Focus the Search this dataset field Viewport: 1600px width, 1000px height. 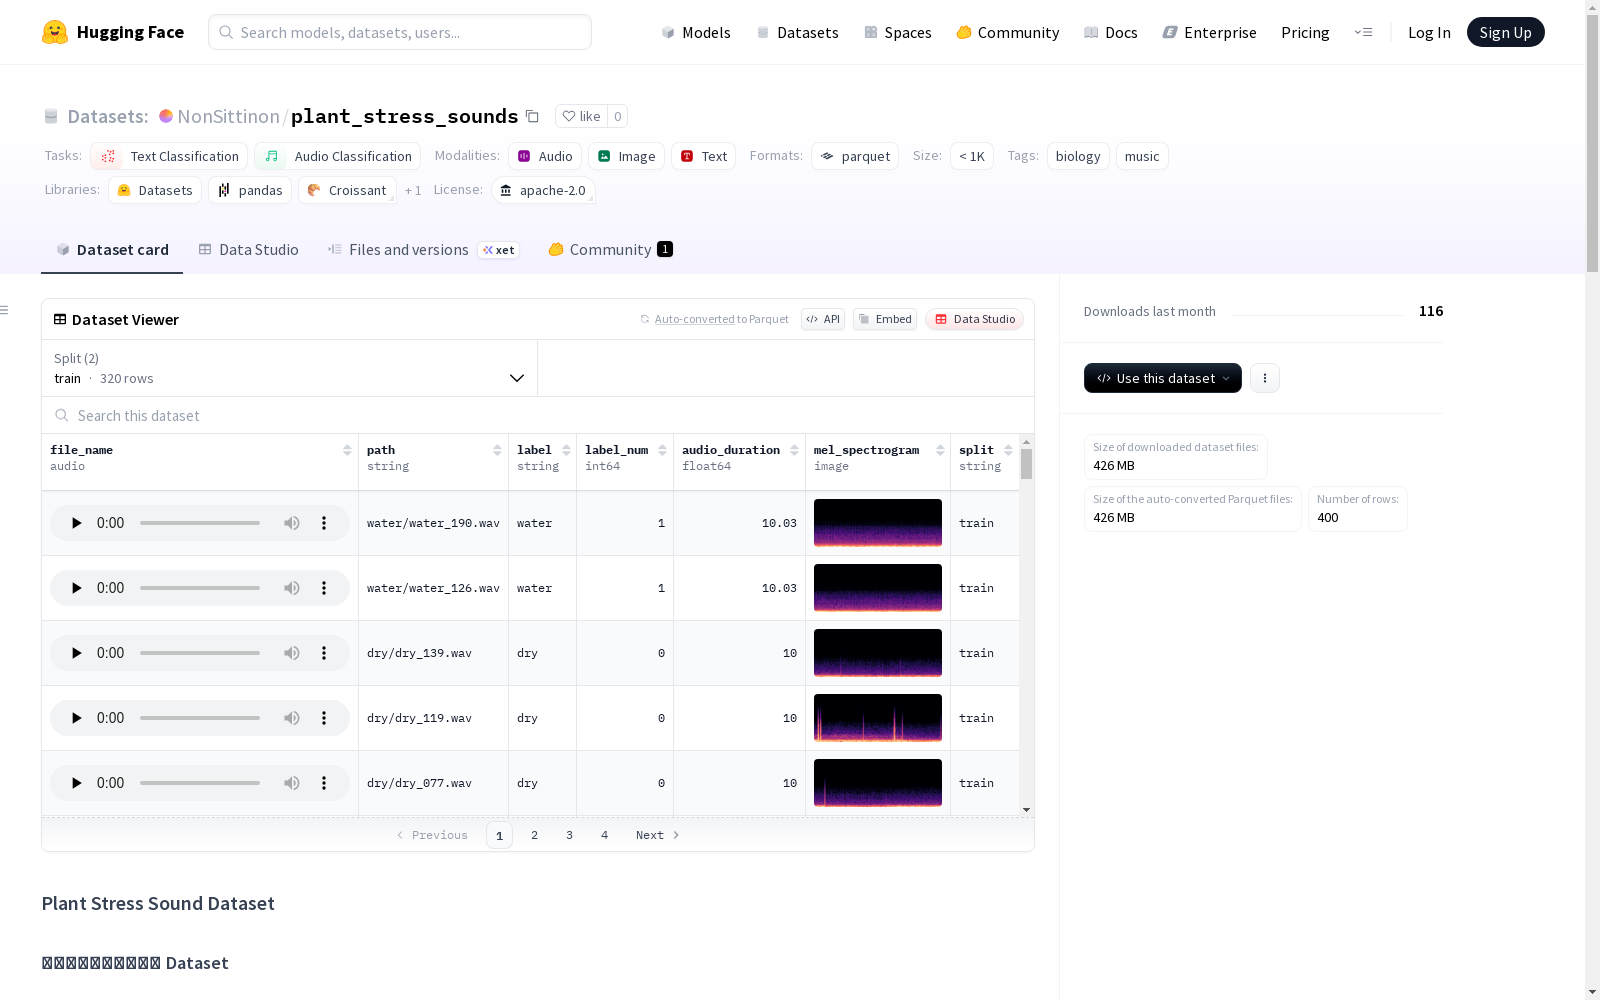pos(538,415)
